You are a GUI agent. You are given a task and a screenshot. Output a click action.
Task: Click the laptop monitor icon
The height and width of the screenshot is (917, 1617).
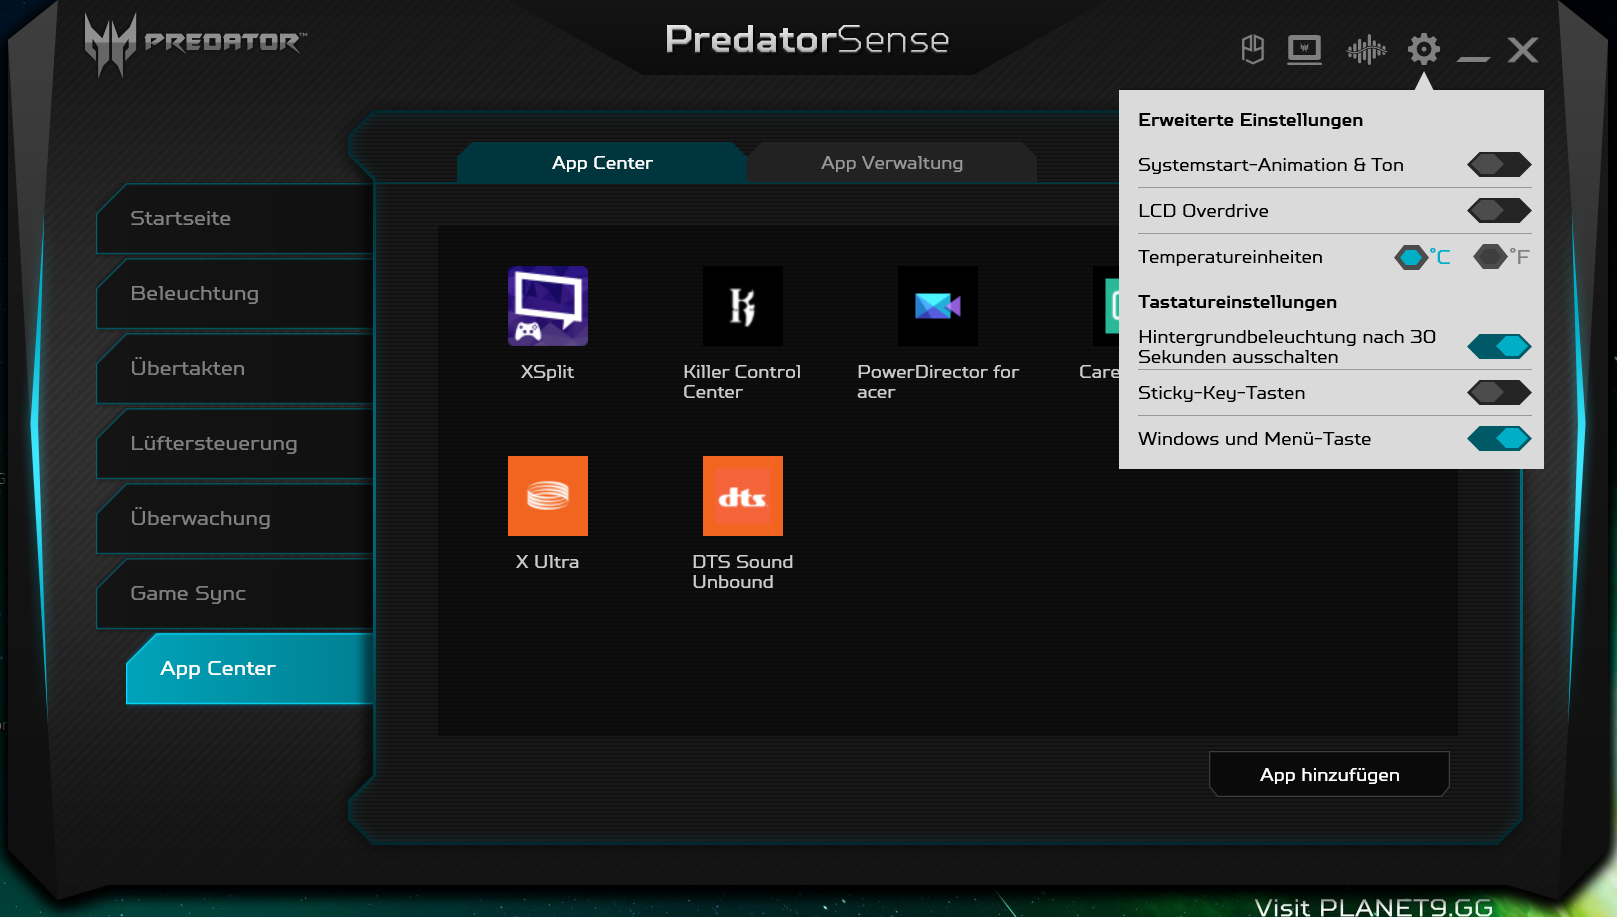[1304, 49]
